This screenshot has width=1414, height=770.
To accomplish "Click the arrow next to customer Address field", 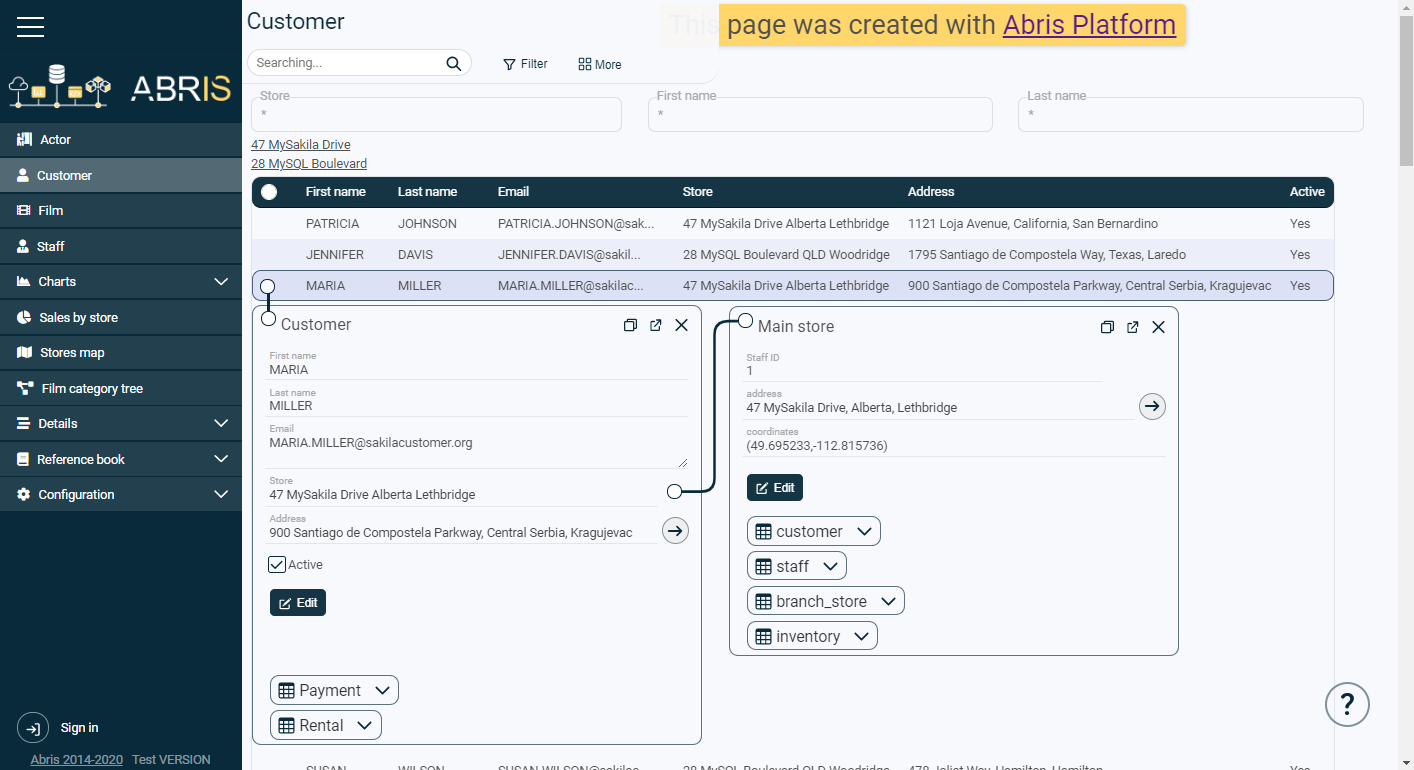I will (x=675, y=530).
